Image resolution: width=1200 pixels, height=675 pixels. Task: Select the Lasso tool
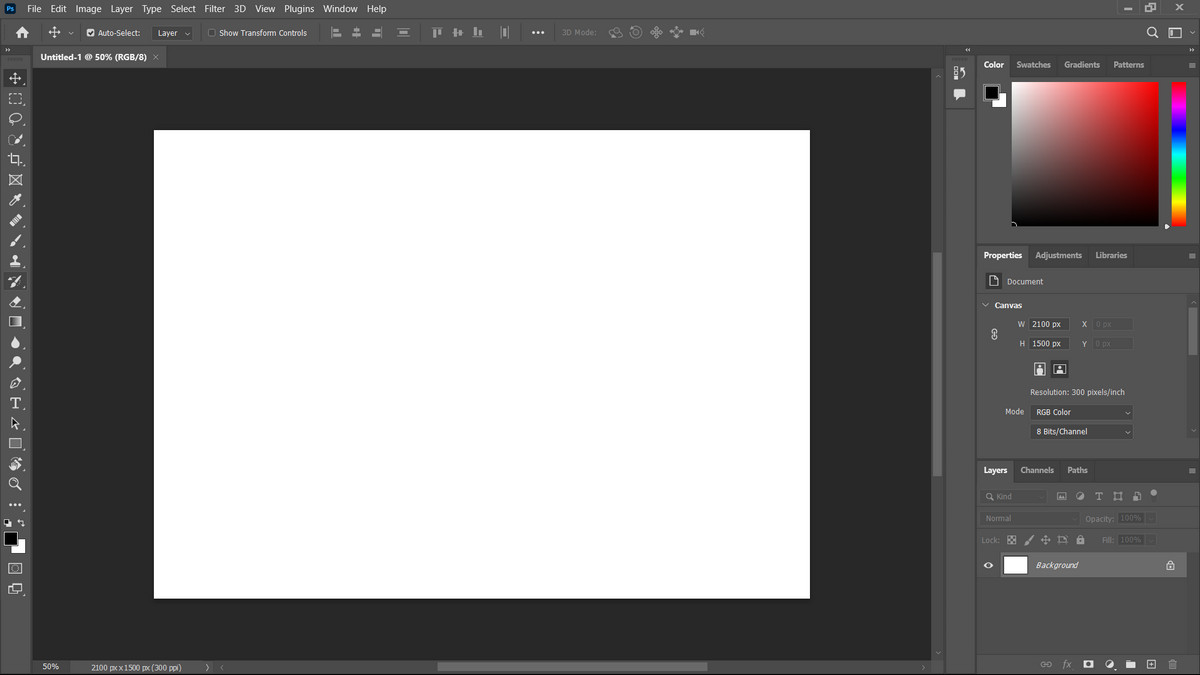pos(15,119)
